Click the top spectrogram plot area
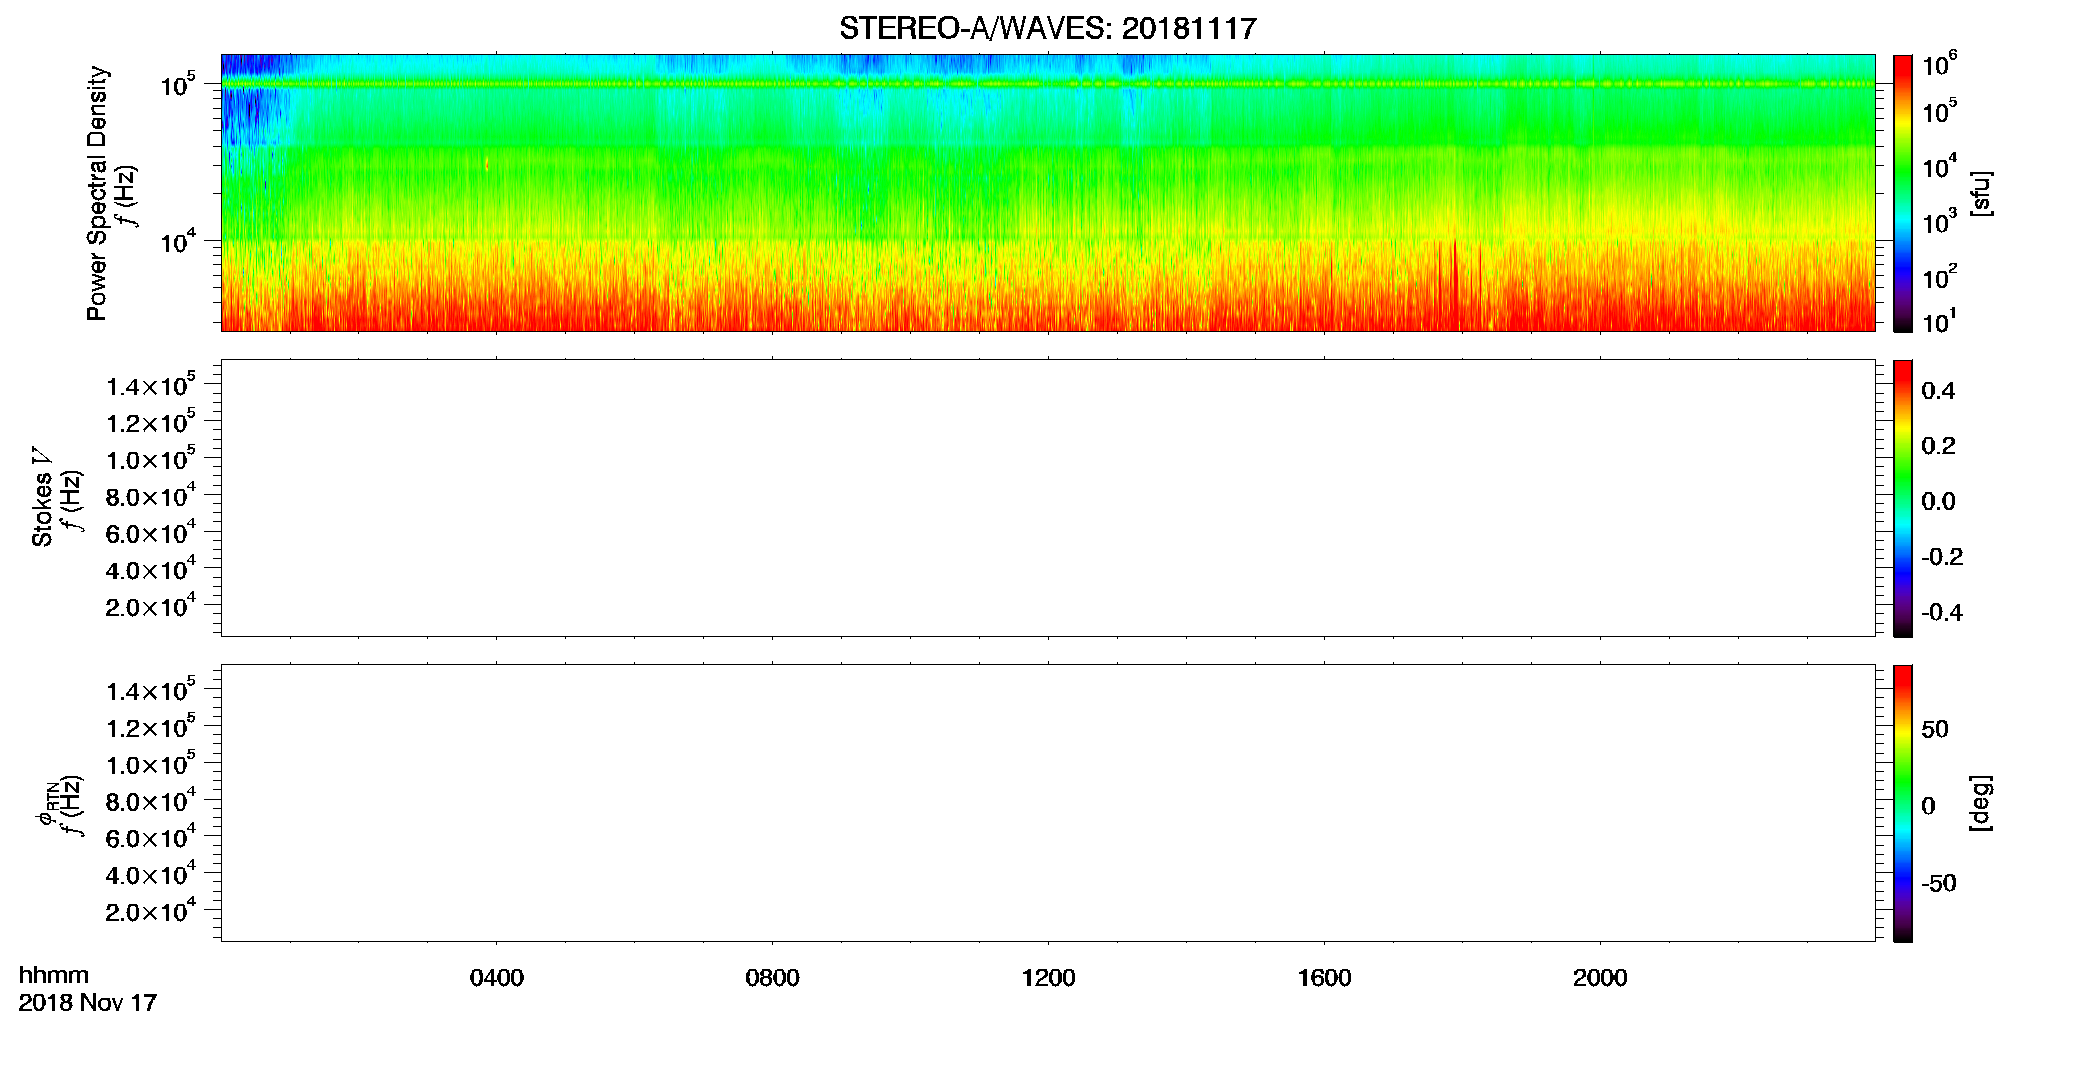The width and height of the screenshot is (2096, 1080). coord(1048,193)
